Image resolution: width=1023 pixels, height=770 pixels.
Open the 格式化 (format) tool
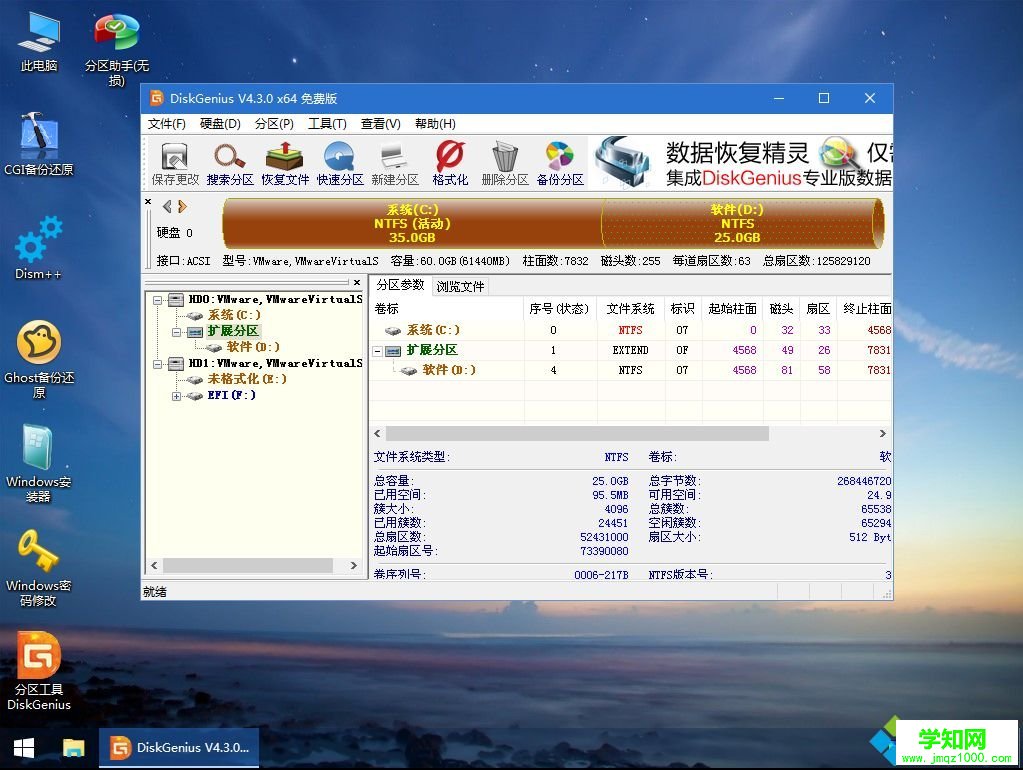point(448,162)
